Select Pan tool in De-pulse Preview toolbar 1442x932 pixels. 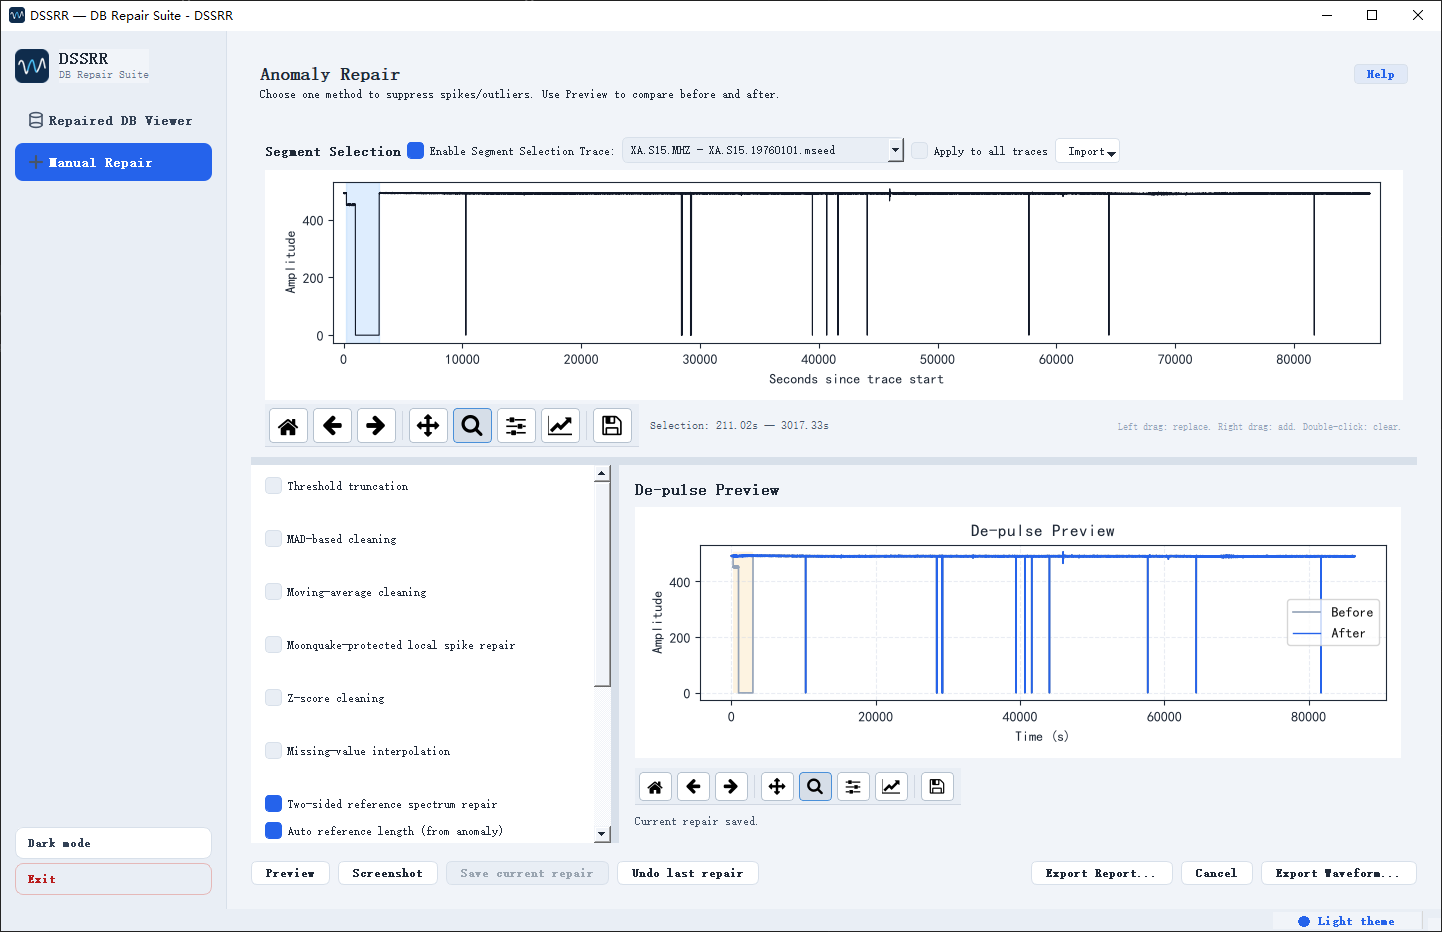point(777,787)
